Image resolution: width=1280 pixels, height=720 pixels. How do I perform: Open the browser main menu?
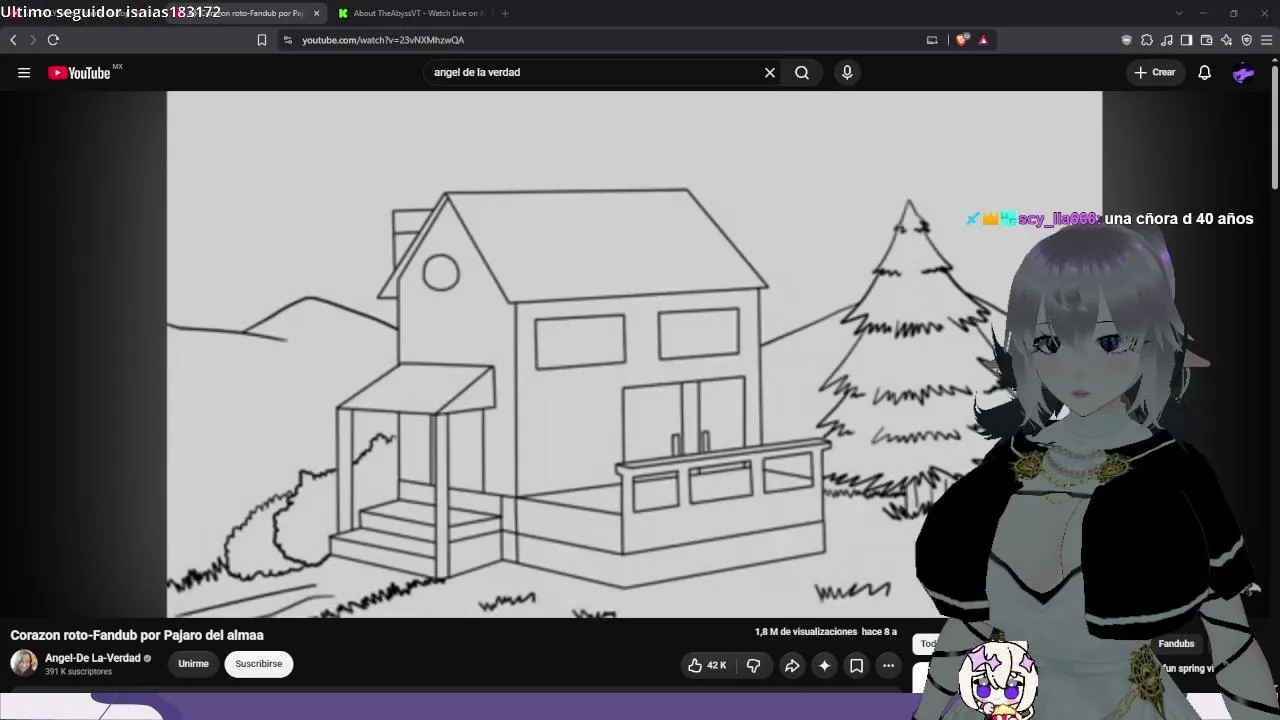pyautogui.click(x=1266, y=40)
